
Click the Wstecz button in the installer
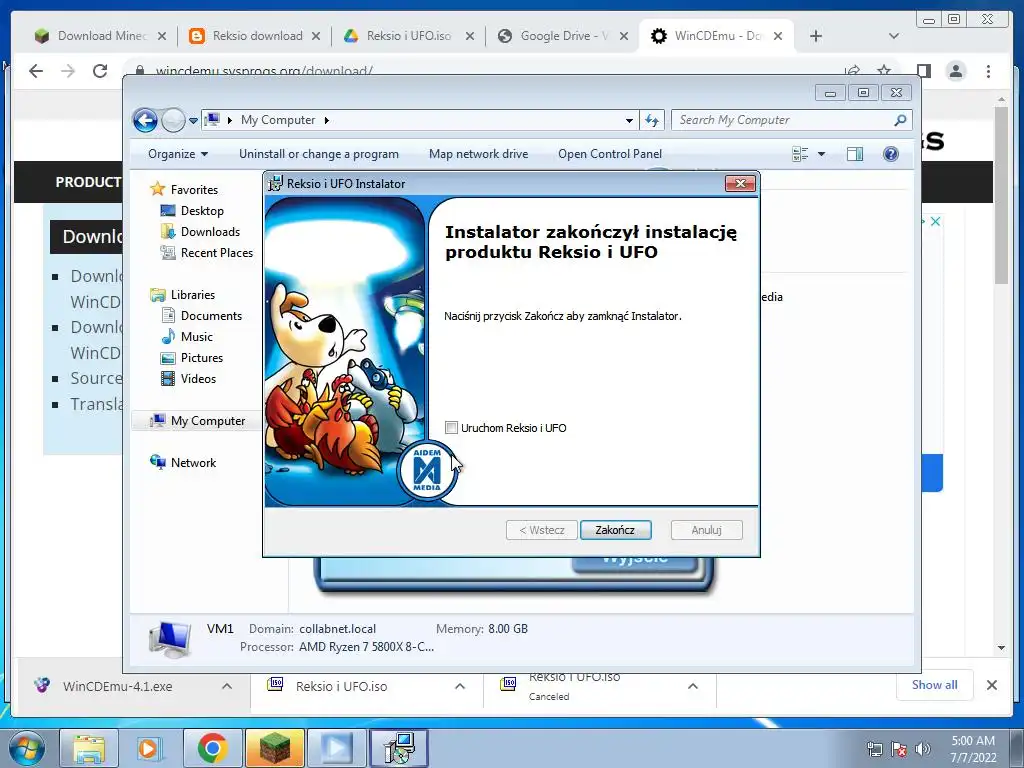tap(541, 530)
